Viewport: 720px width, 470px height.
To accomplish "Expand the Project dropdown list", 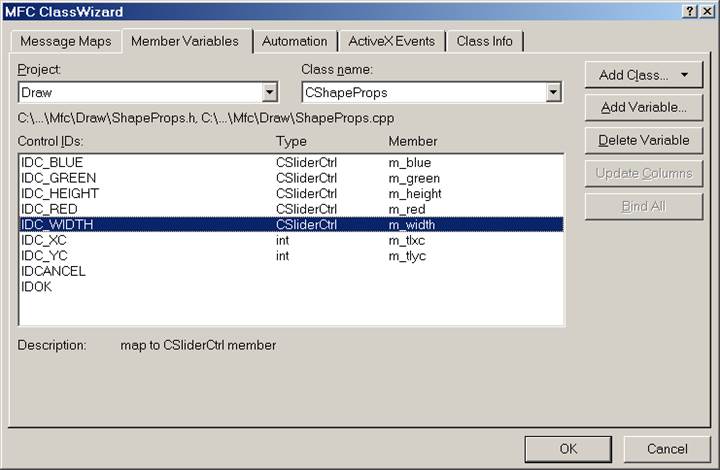I will point(269,93).
